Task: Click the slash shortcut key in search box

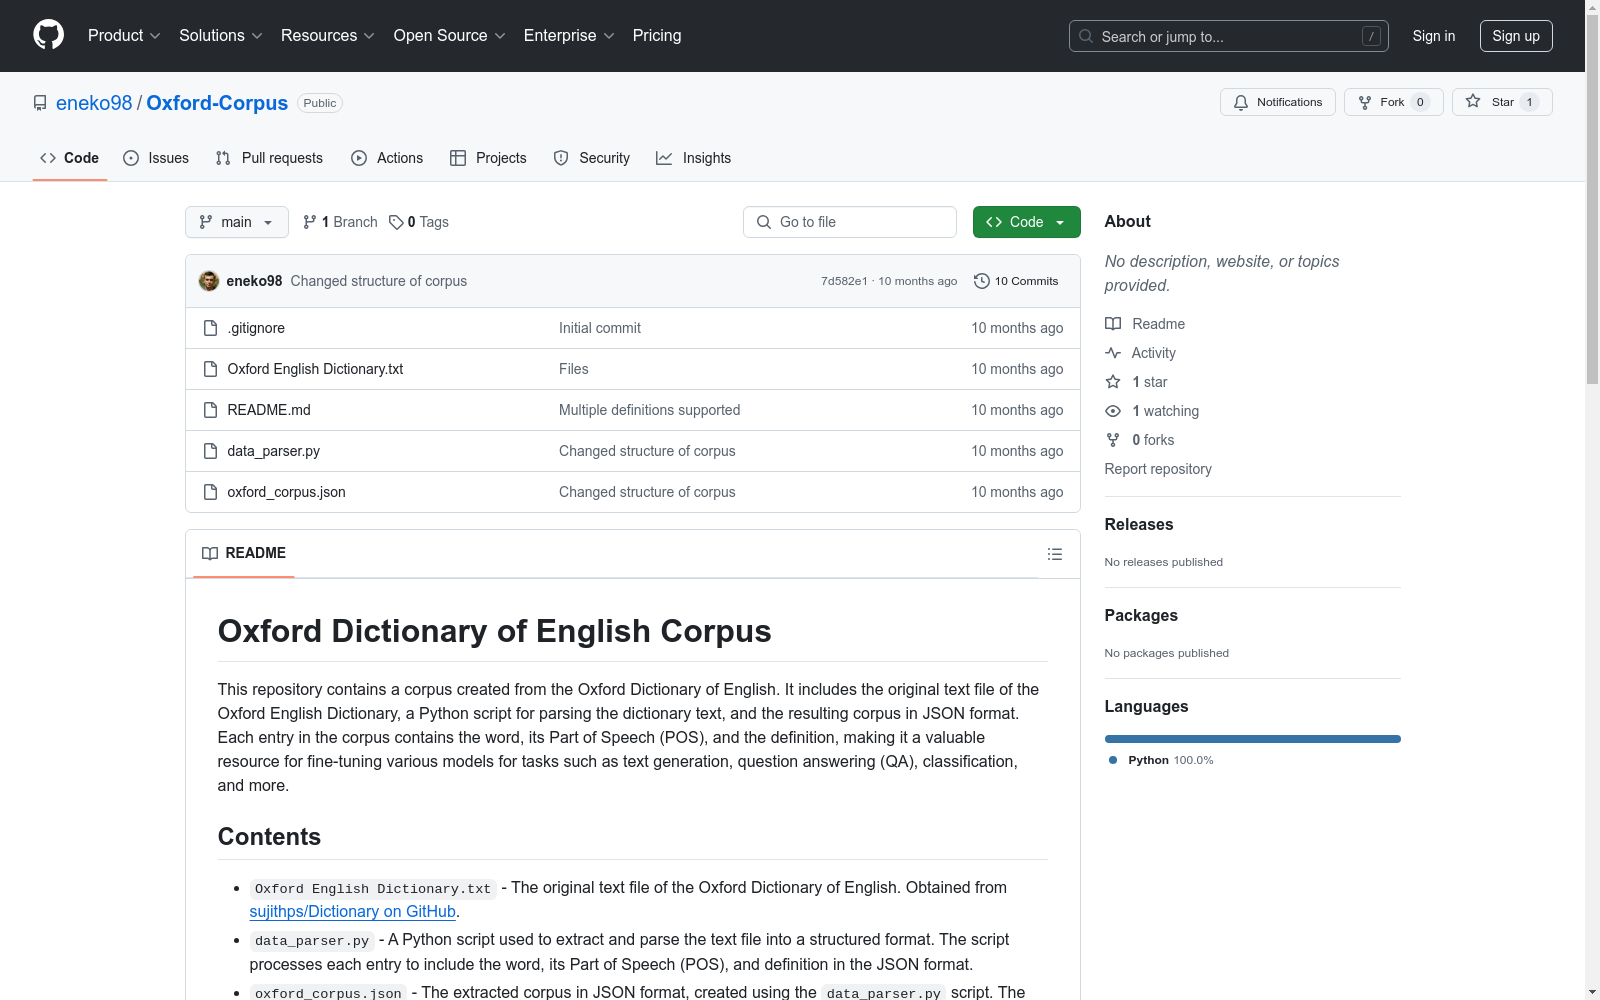Action: (1371, 36)
